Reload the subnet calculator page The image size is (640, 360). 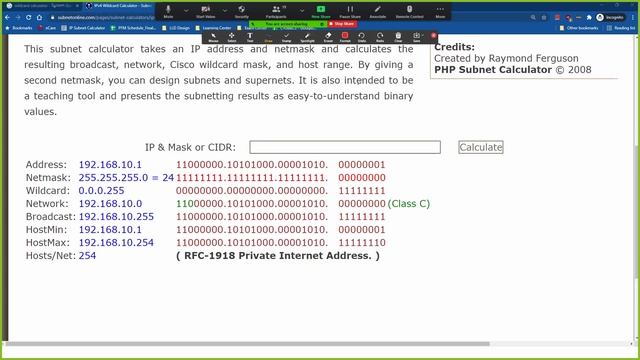[x=29, y=18]
